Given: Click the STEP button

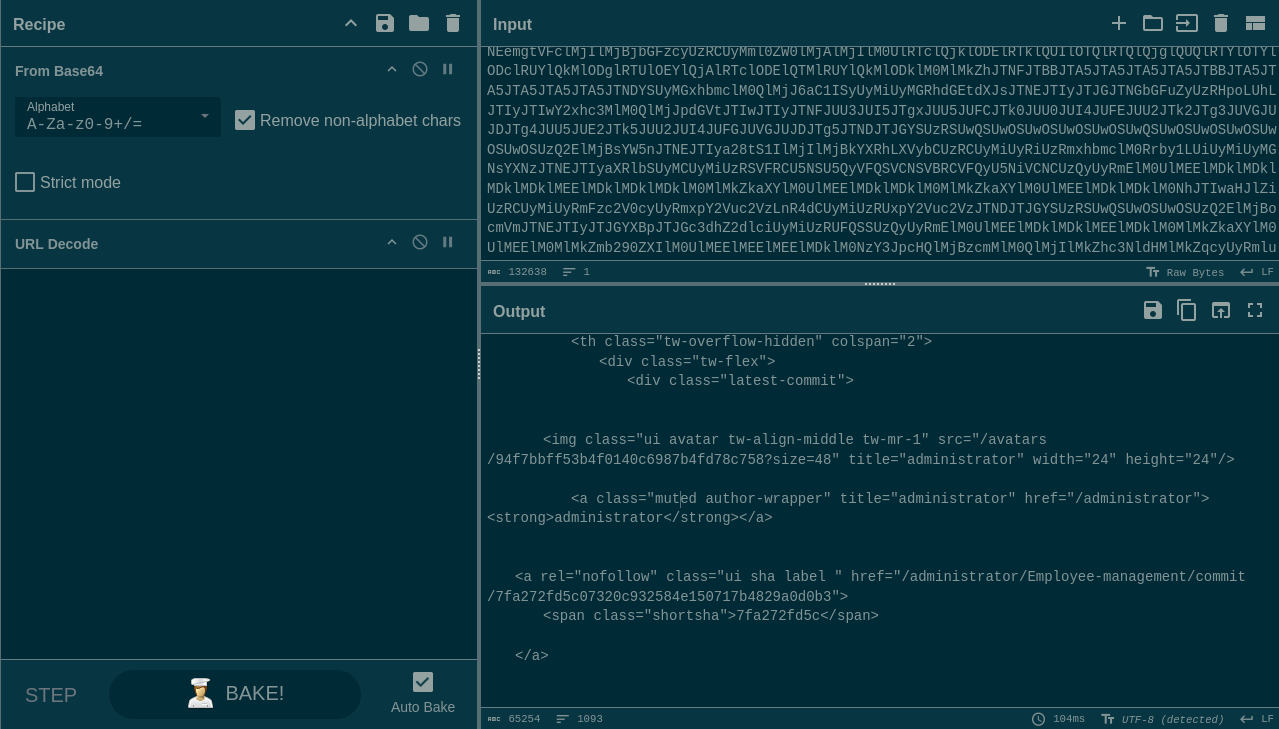Looking at the screenshot, I should 50,695.
